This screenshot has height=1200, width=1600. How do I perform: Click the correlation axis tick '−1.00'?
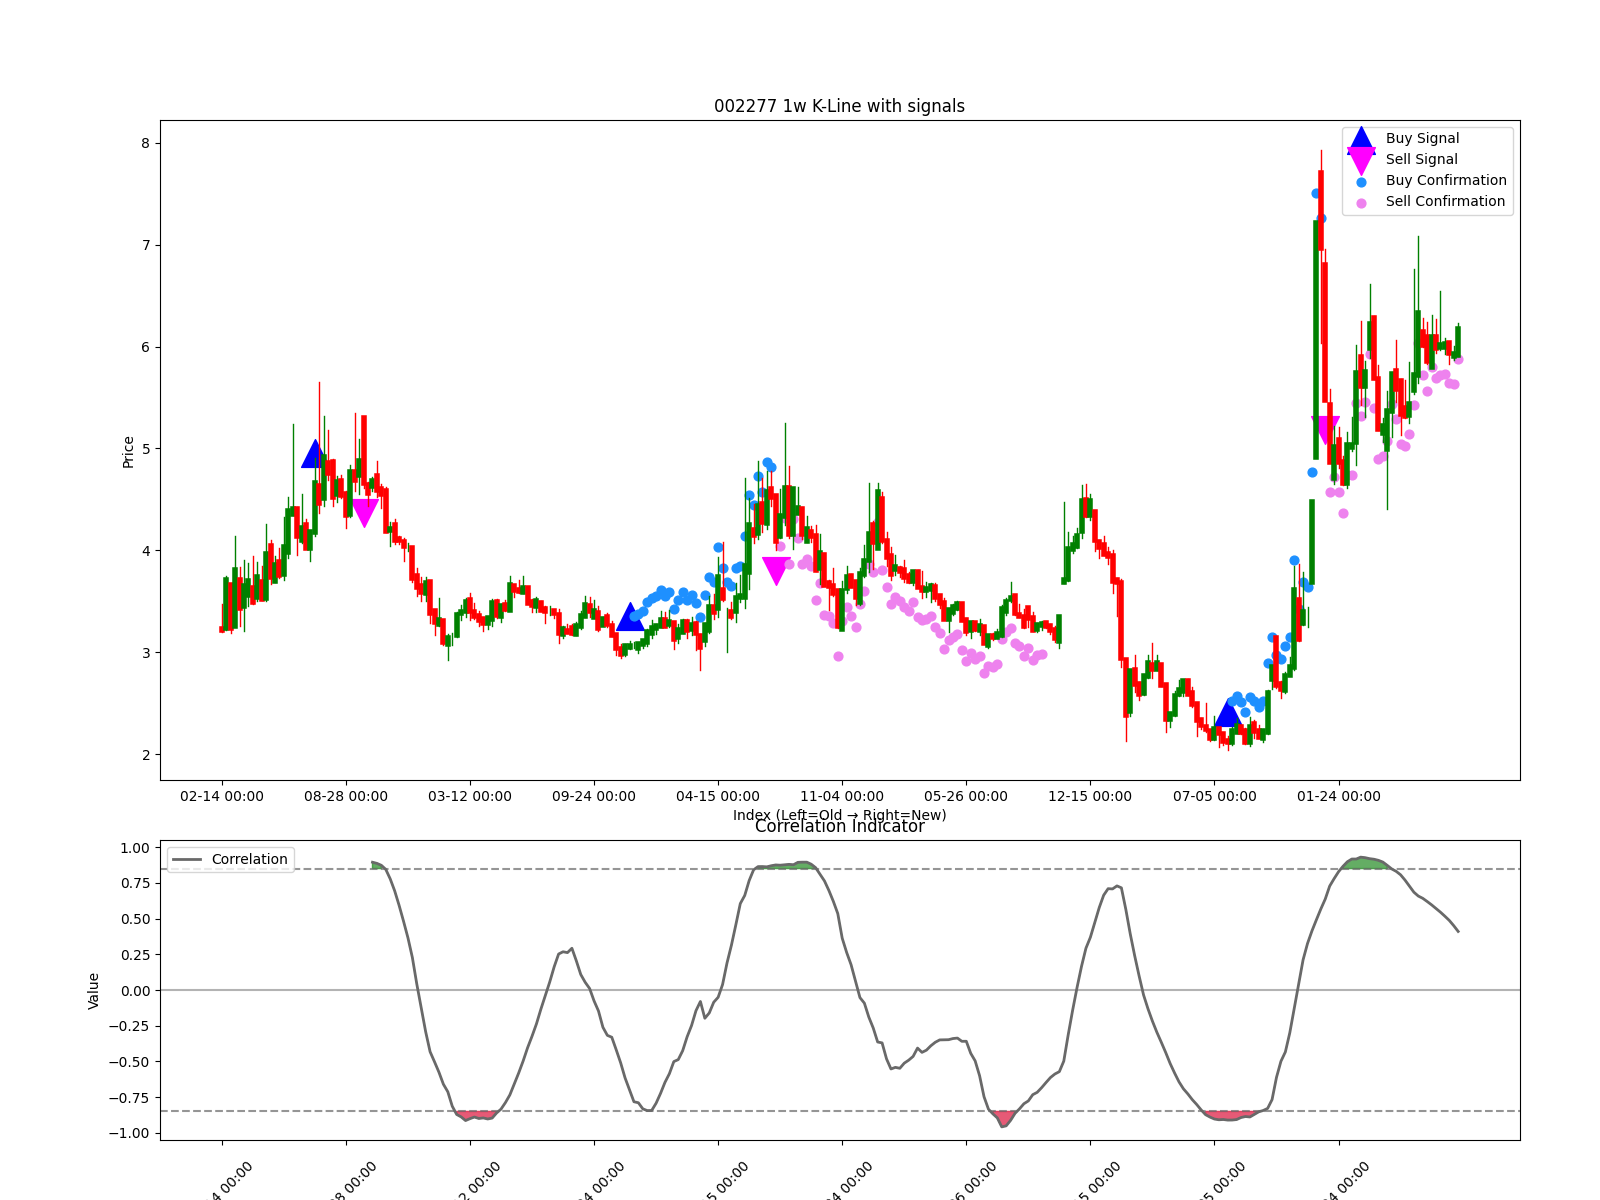(128, 1133)
